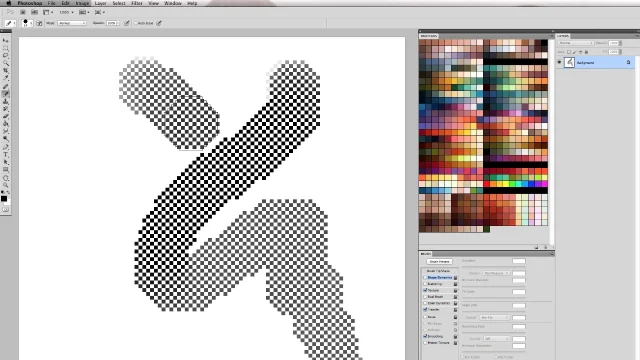Select the Paint Bucket tool
Viewport: 640px width, 360px height.
tap(5, 124)
